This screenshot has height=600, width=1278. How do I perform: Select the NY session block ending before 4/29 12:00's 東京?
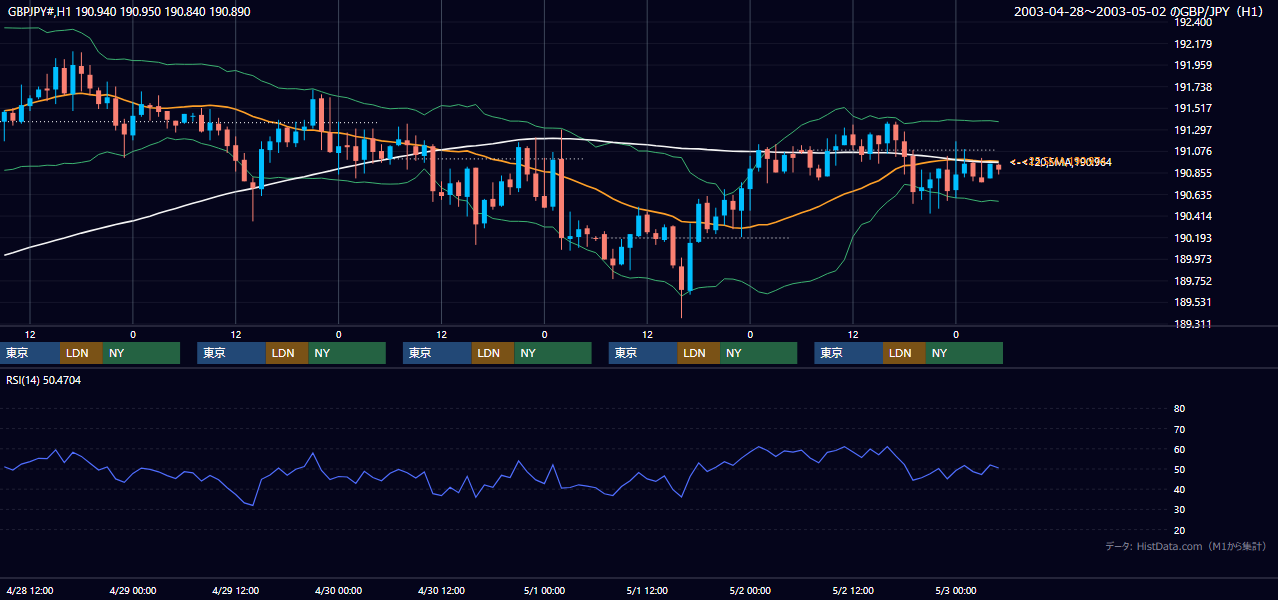(141, 353)
